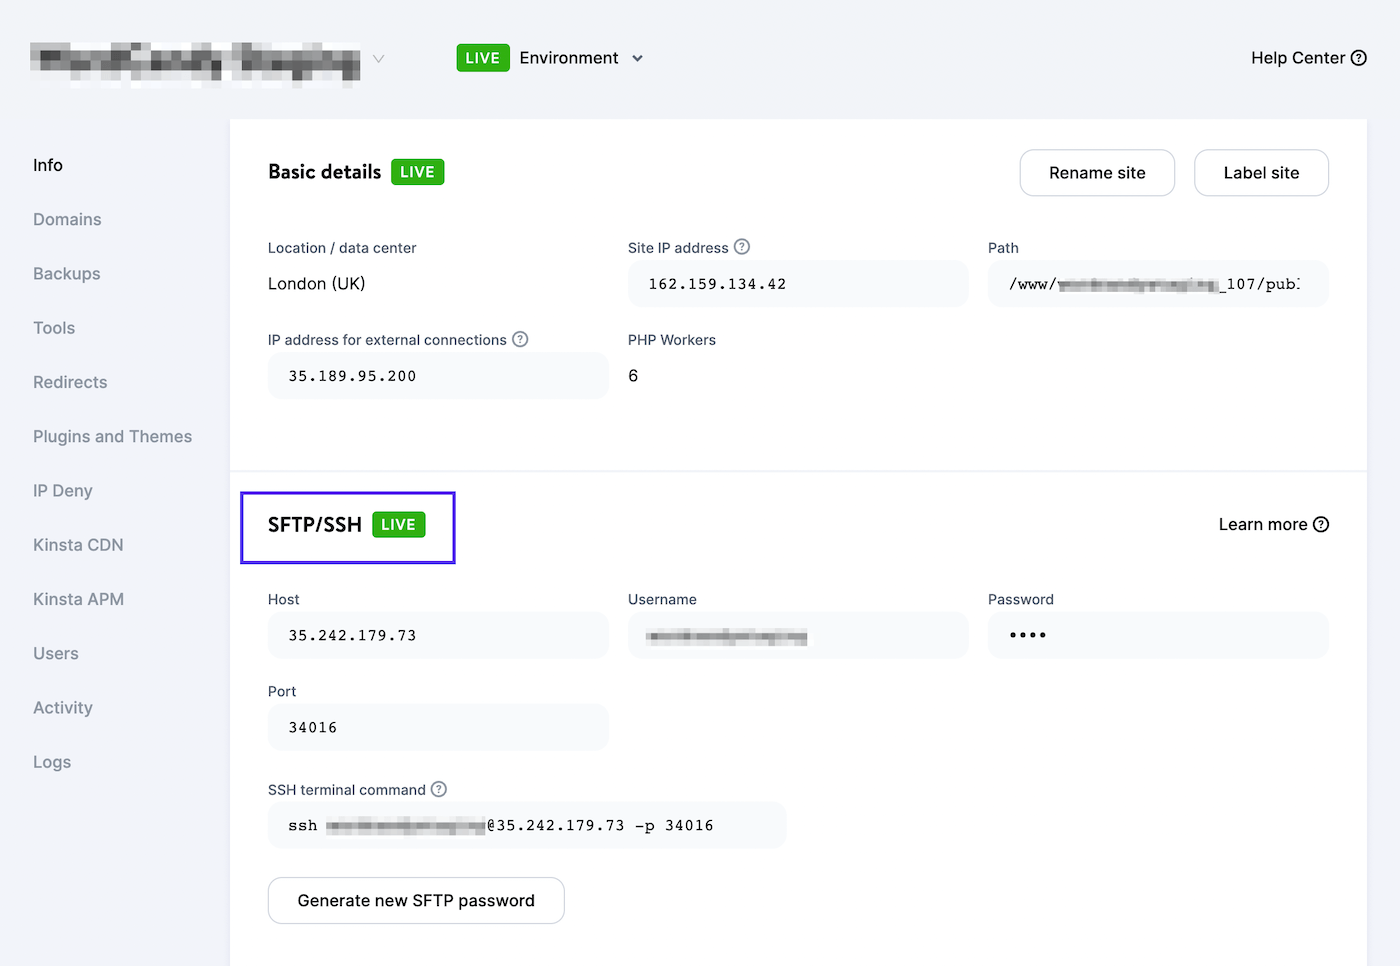Open the IP Deny section
This screenshot has height=966, width=1400.
[x=62, y=490]
